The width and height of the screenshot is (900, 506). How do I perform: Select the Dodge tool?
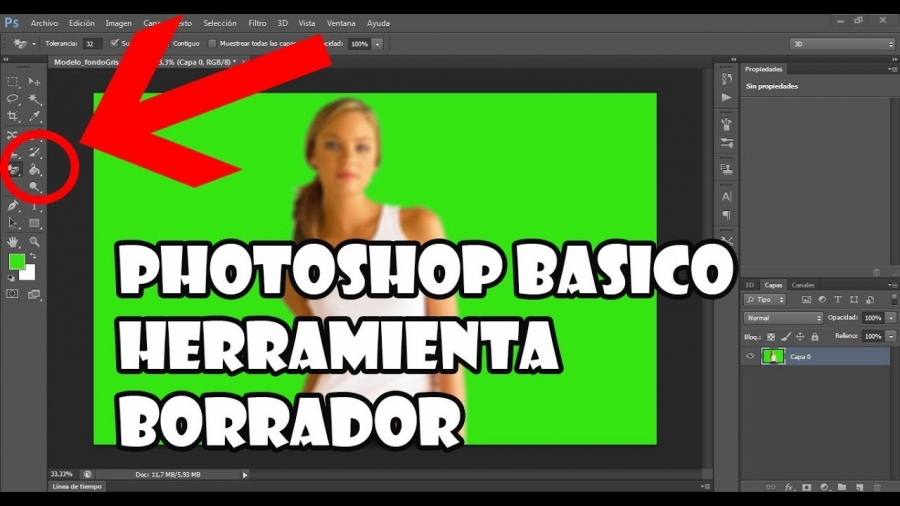click(34, 186)
